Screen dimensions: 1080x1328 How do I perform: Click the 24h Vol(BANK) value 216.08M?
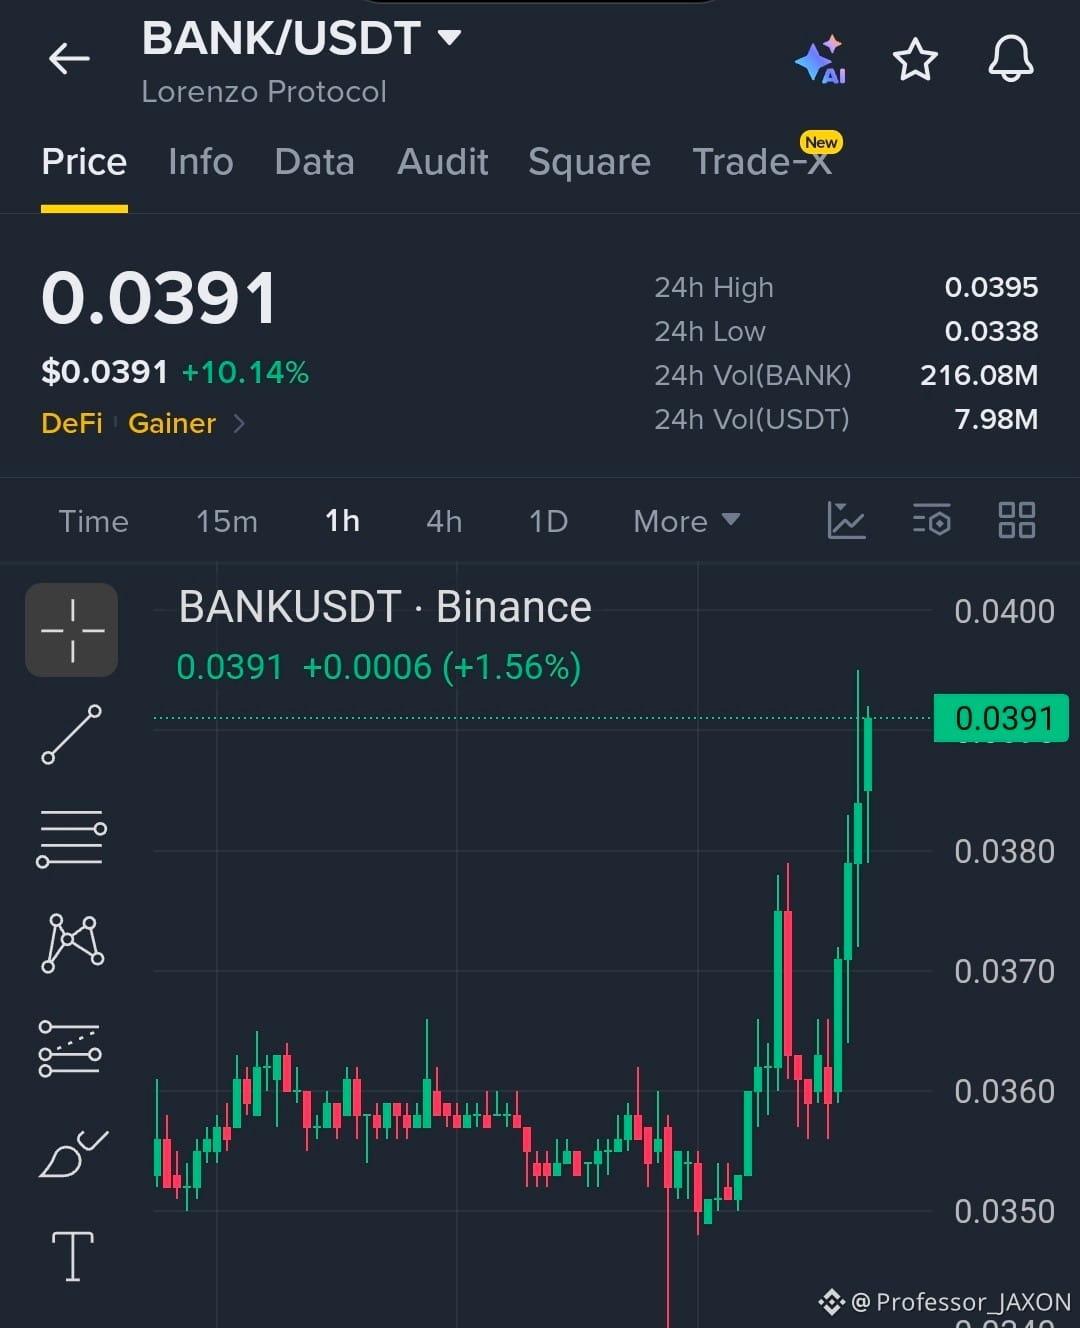click(979, 375)
